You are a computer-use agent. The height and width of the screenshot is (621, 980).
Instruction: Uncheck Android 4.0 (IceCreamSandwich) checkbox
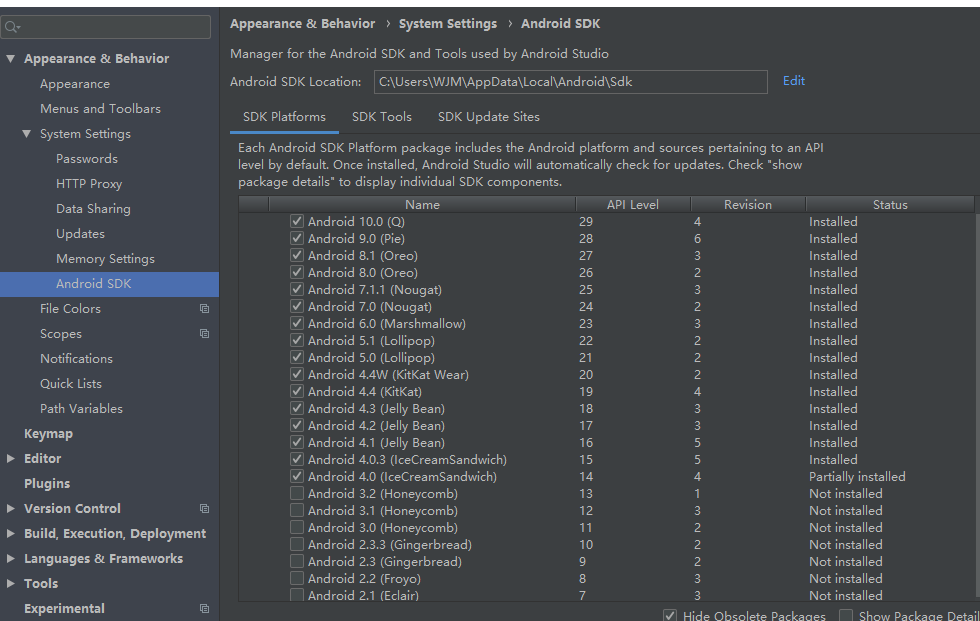(x=297, y=476)
